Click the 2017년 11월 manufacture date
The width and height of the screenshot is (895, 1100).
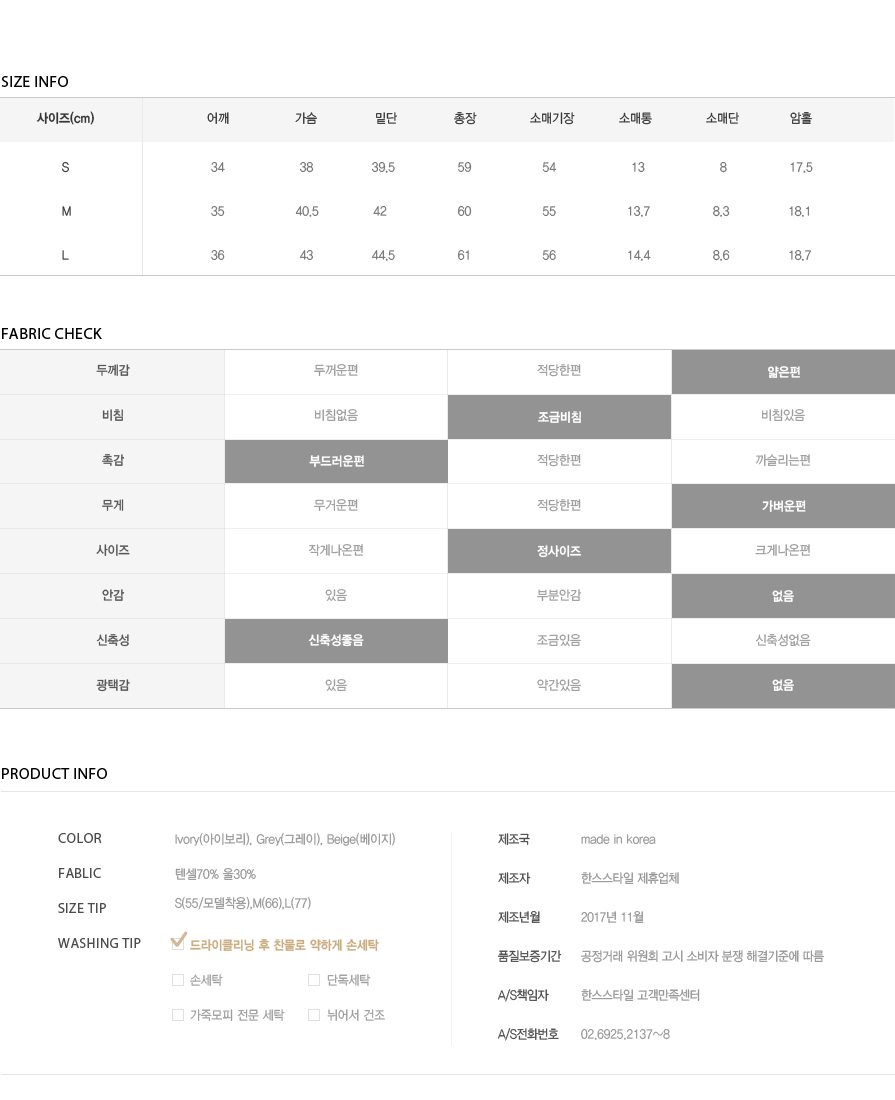tap(612, 918)
